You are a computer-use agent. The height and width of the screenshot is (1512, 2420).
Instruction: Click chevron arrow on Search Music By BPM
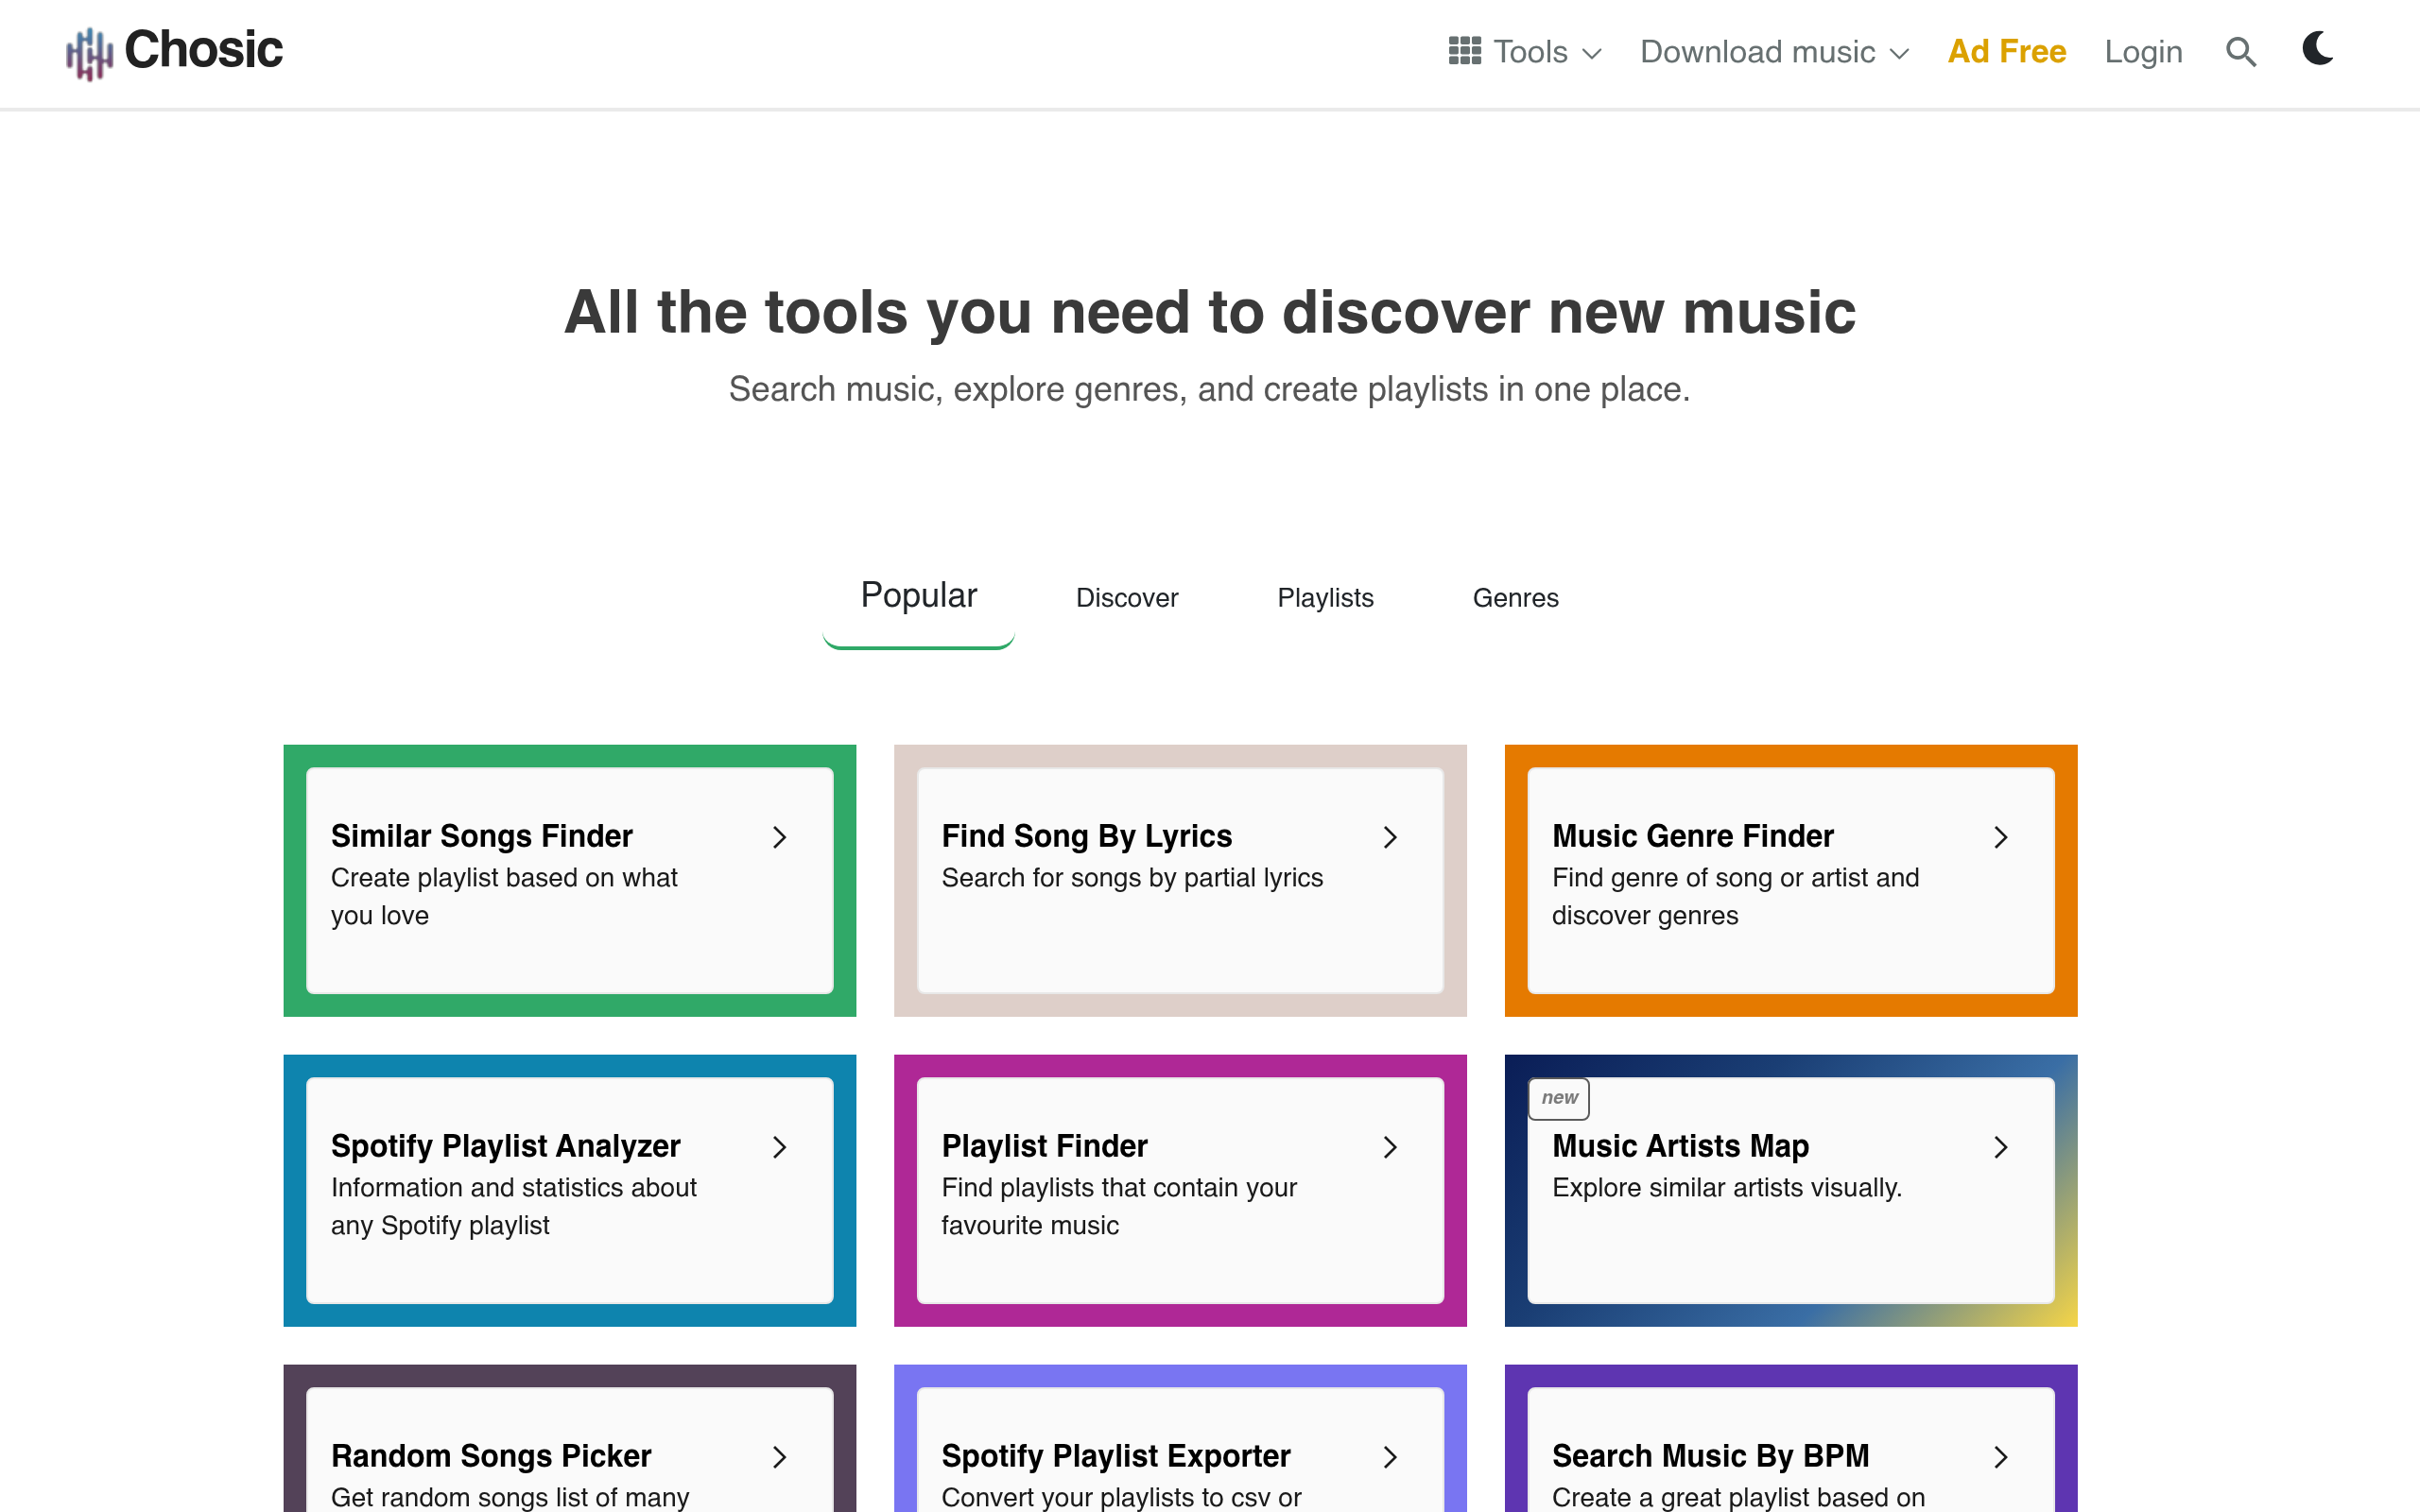(x=2001, y=1457)
